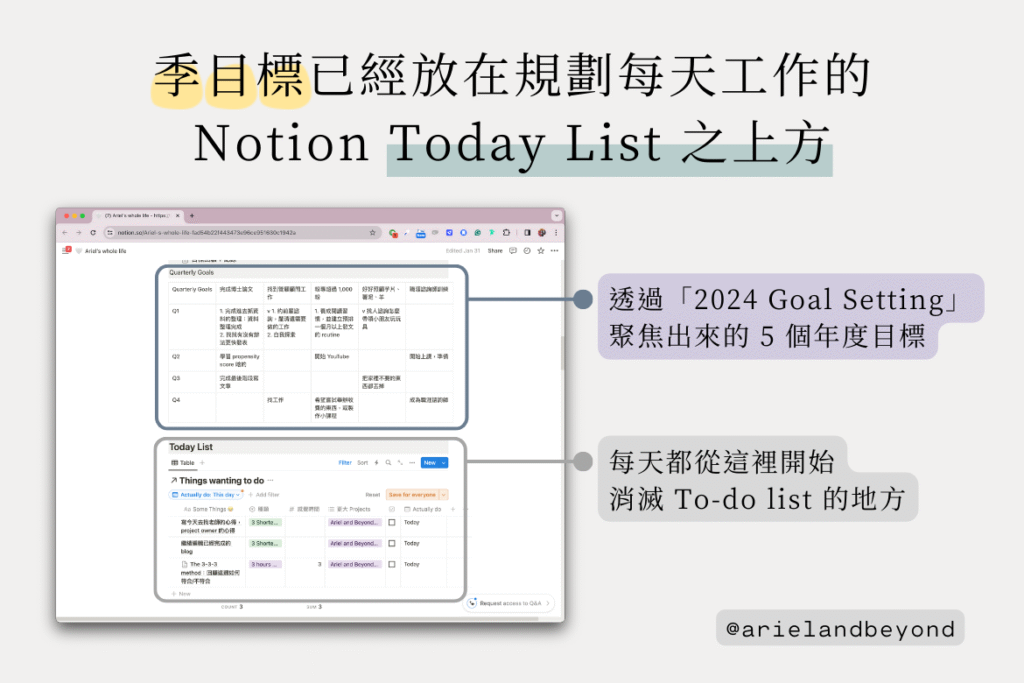Expand the New button dropdown arrow

pyautogui.click(x=444, y=463)
